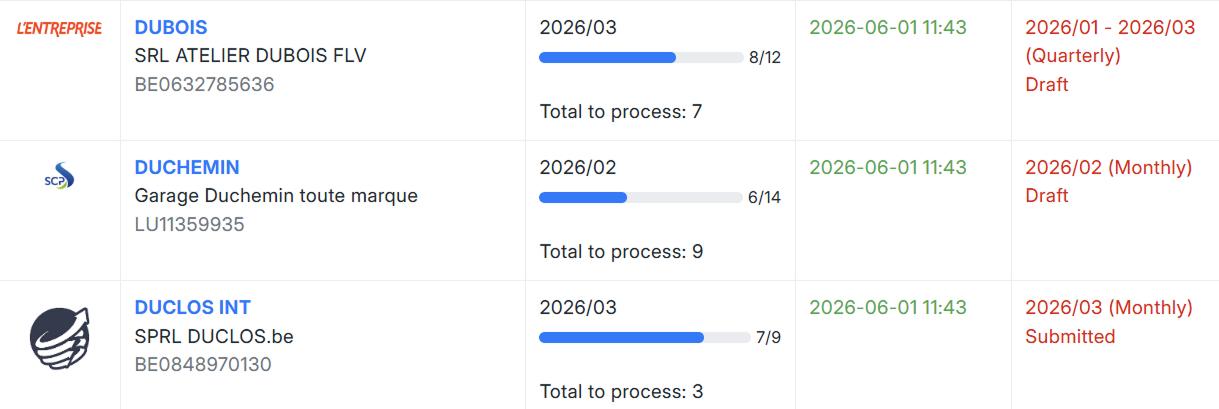The height and width of the screenshot is (409, 1219).
Task: Open the DUCHEMIN client link
Action: [187, 167]
